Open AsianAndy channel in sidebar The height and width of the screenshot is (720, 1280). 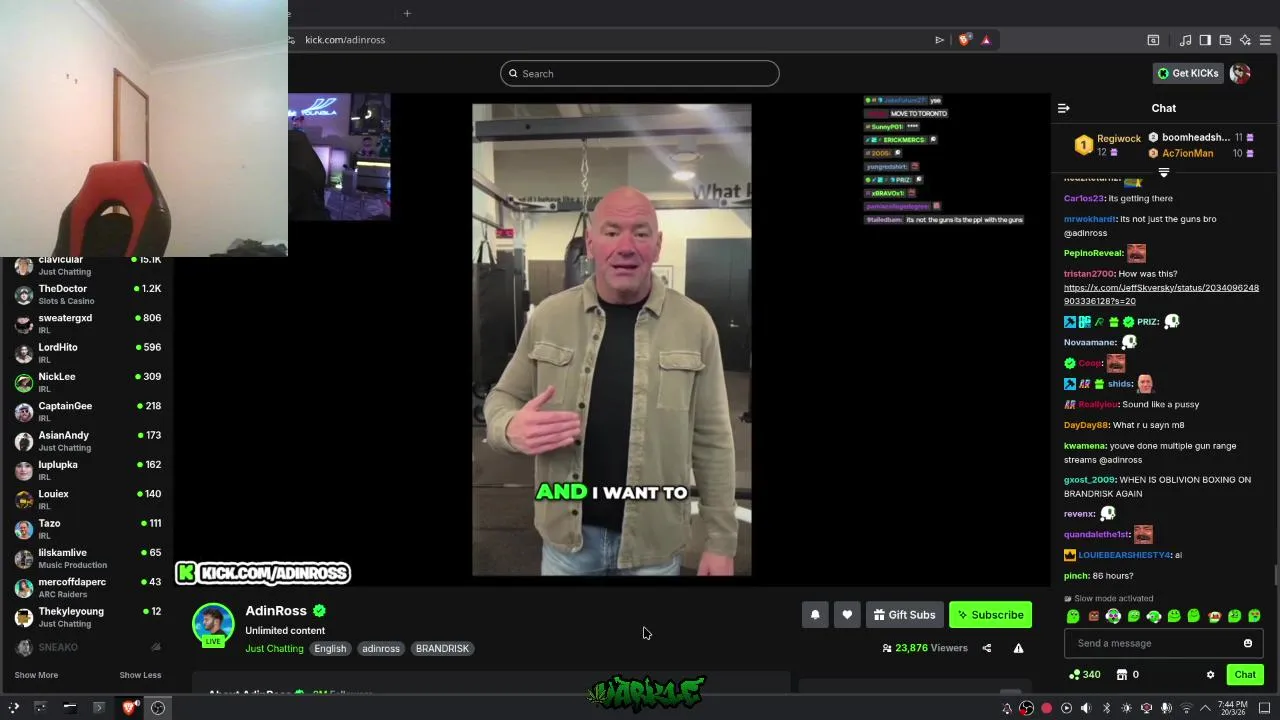tap(88, 441)
